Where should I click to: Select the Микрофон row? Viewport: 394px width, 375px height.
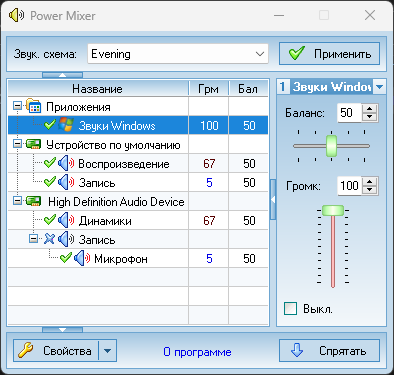[x=138, y=258]
